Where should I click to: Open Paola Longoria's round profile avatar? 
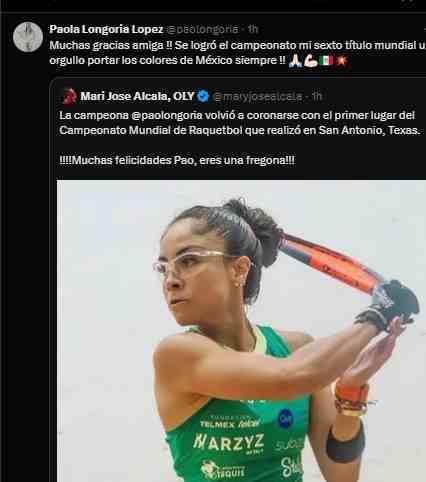(x=28, y=37)
